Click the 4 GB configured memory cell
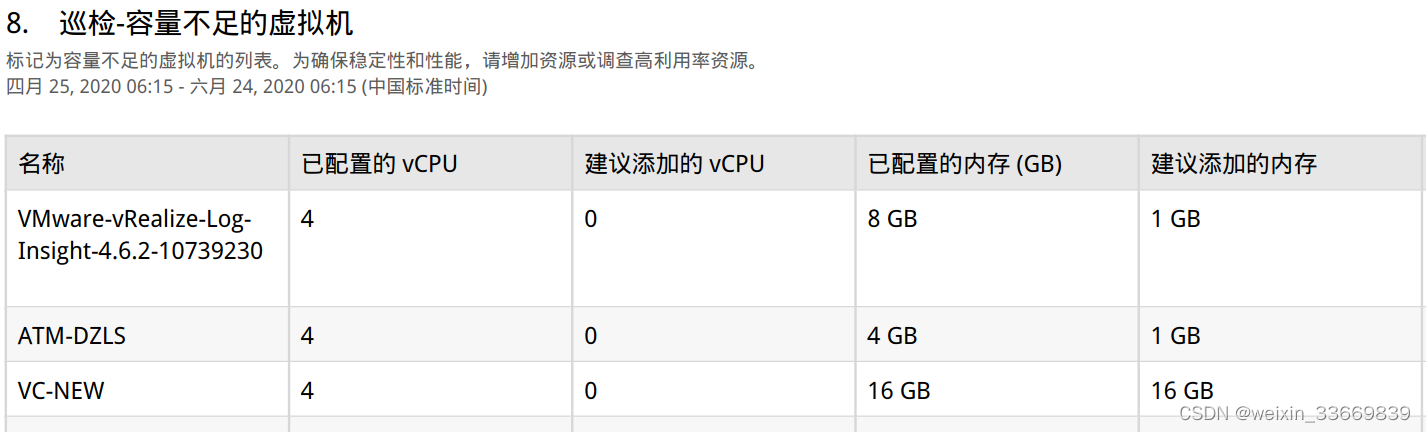Screen dimensions: 1426x432 892,336
